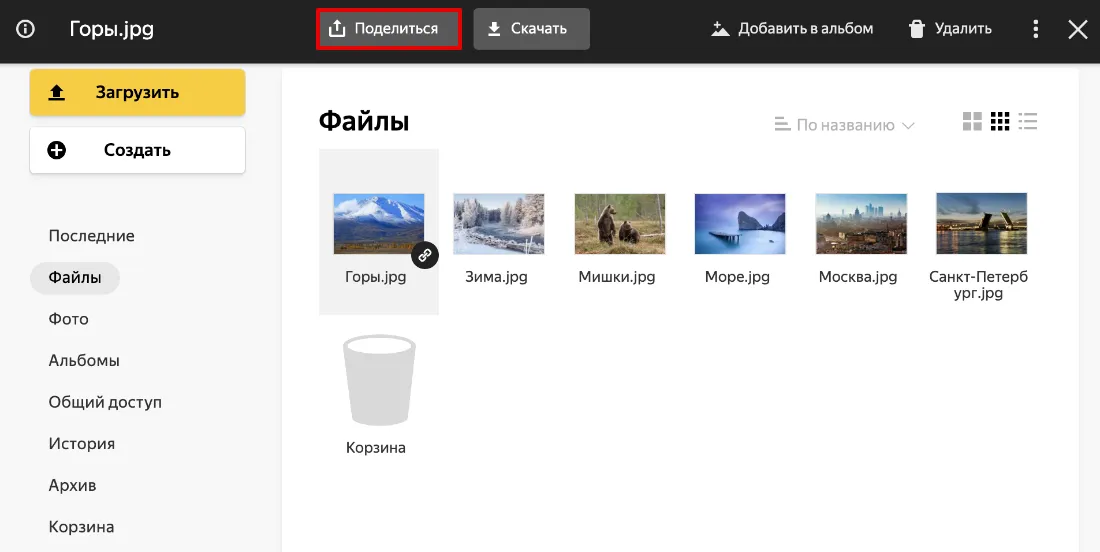Screen dimensions: 1100x552
Task: Switch to list view
Action: click(1028, 121)
